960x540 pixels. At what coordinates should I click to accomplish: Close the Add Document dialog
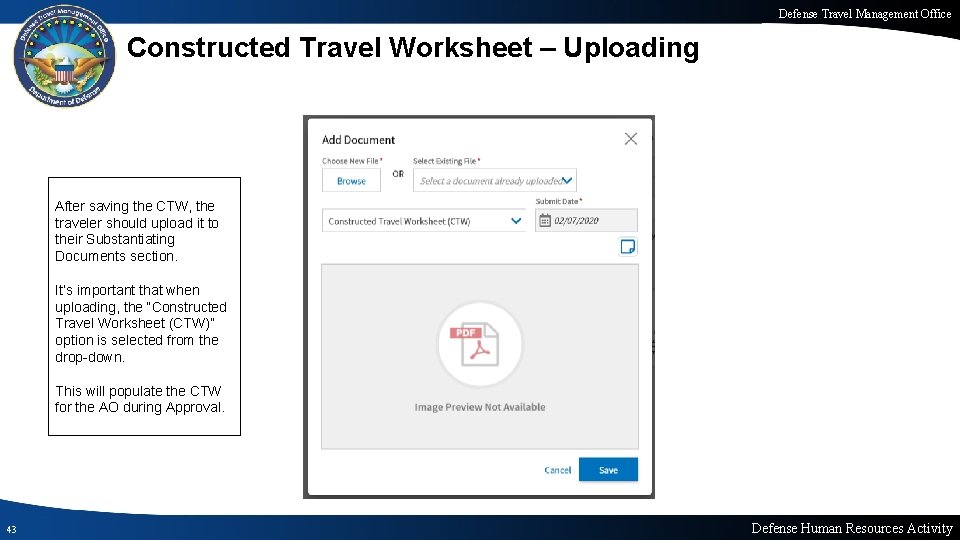631,139
